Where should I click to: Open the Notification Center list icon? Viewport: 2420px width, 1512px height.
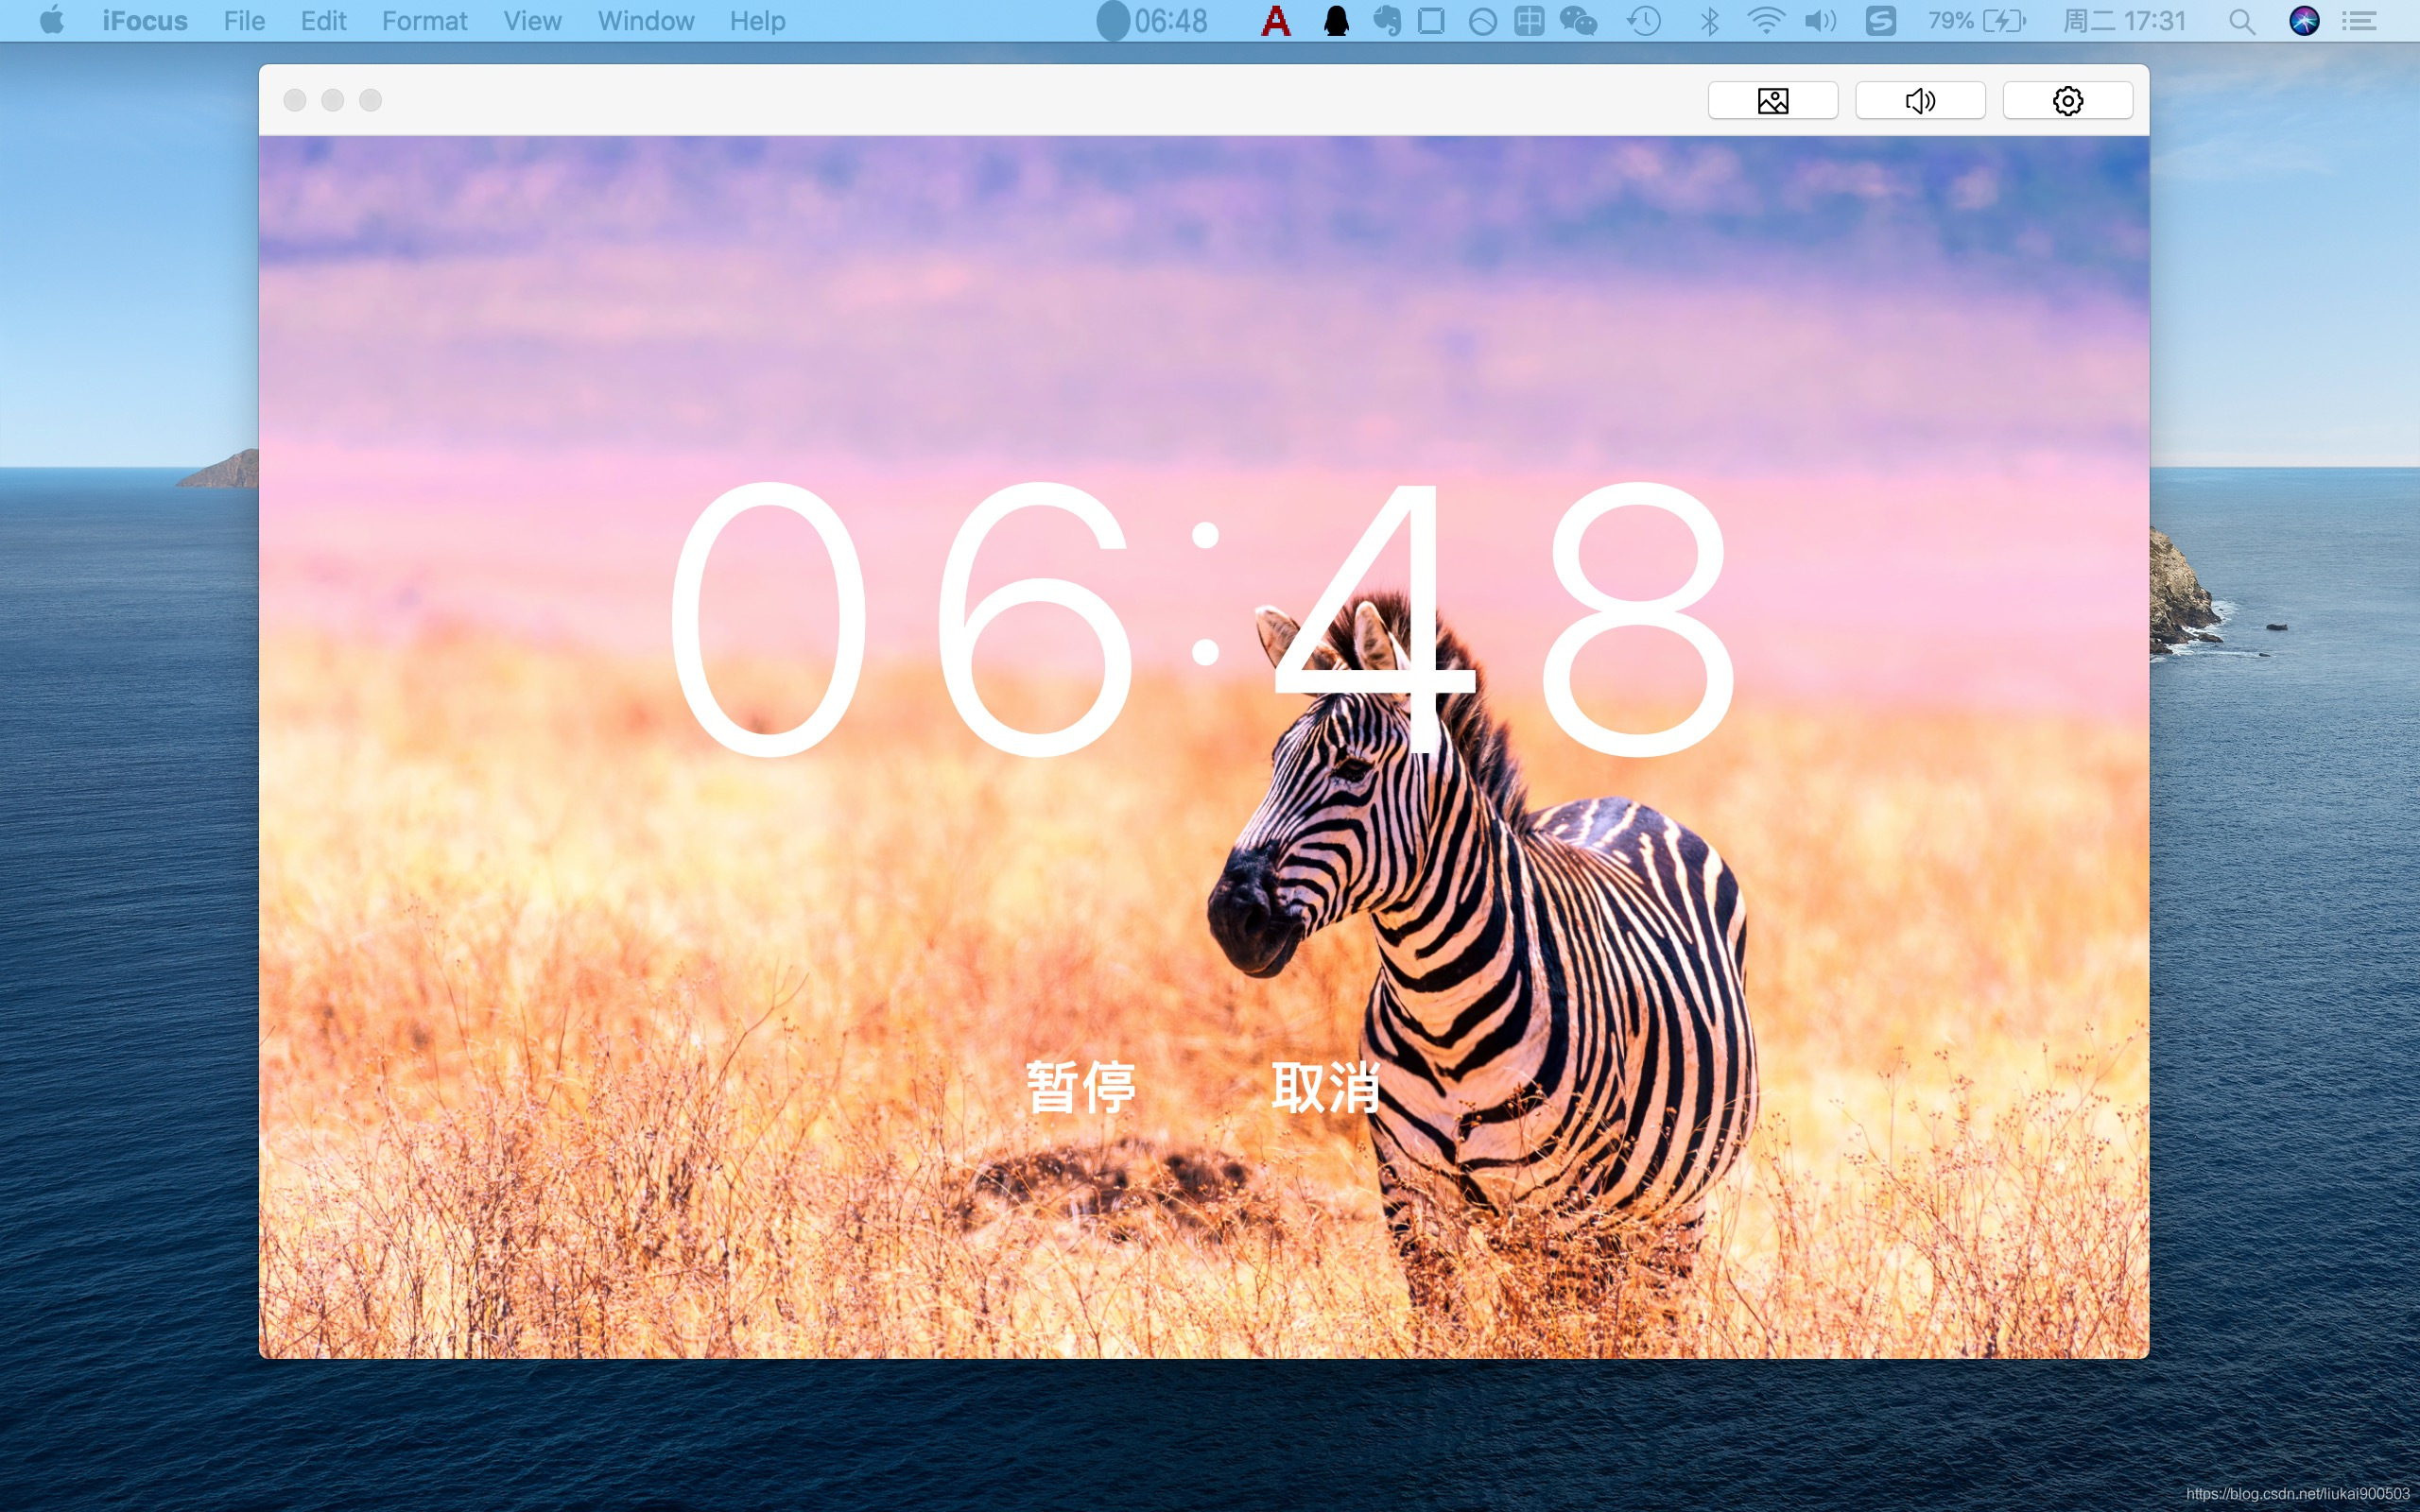point(2359,21)
